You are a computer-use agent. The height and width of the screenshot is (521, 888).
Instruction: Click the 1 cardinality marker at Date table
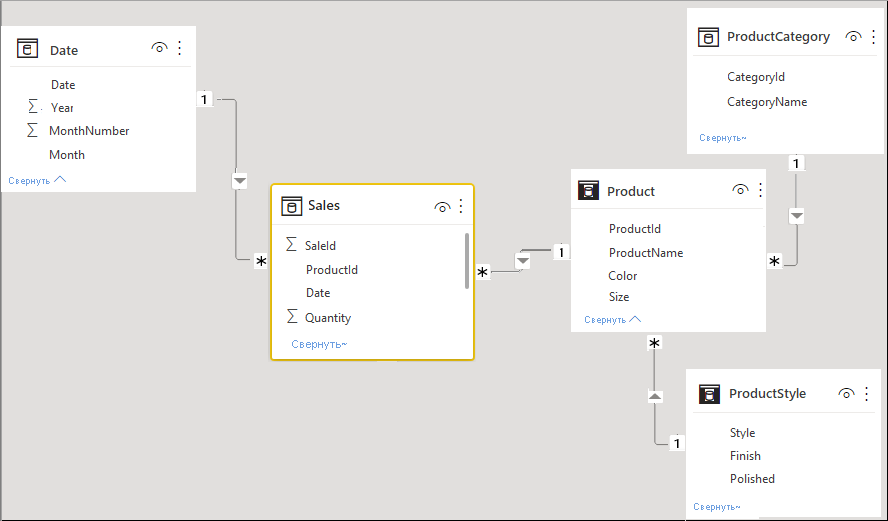(x=204, y=99)
